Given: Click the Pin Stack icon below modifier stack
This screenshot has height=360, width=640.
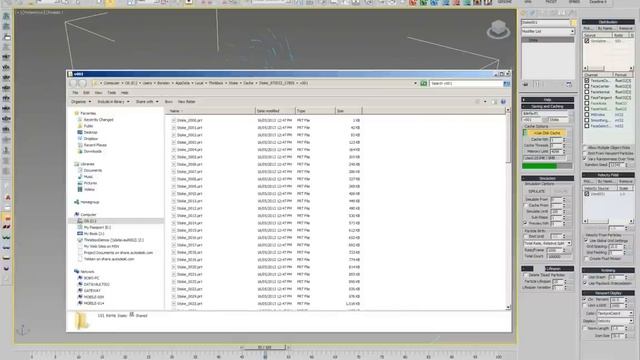Looking at the screenshot, I should coord(526,84).
